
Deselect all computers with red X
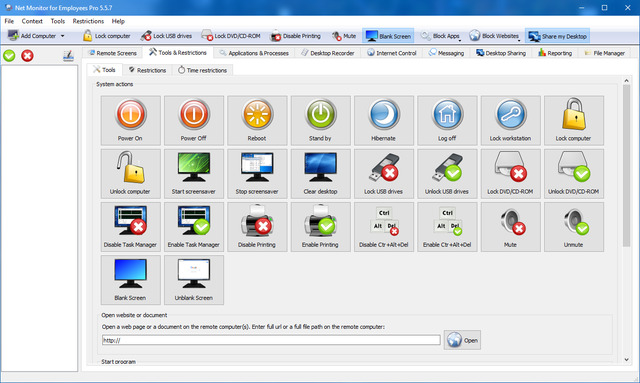pyautogui.click(x=27, y=56)
